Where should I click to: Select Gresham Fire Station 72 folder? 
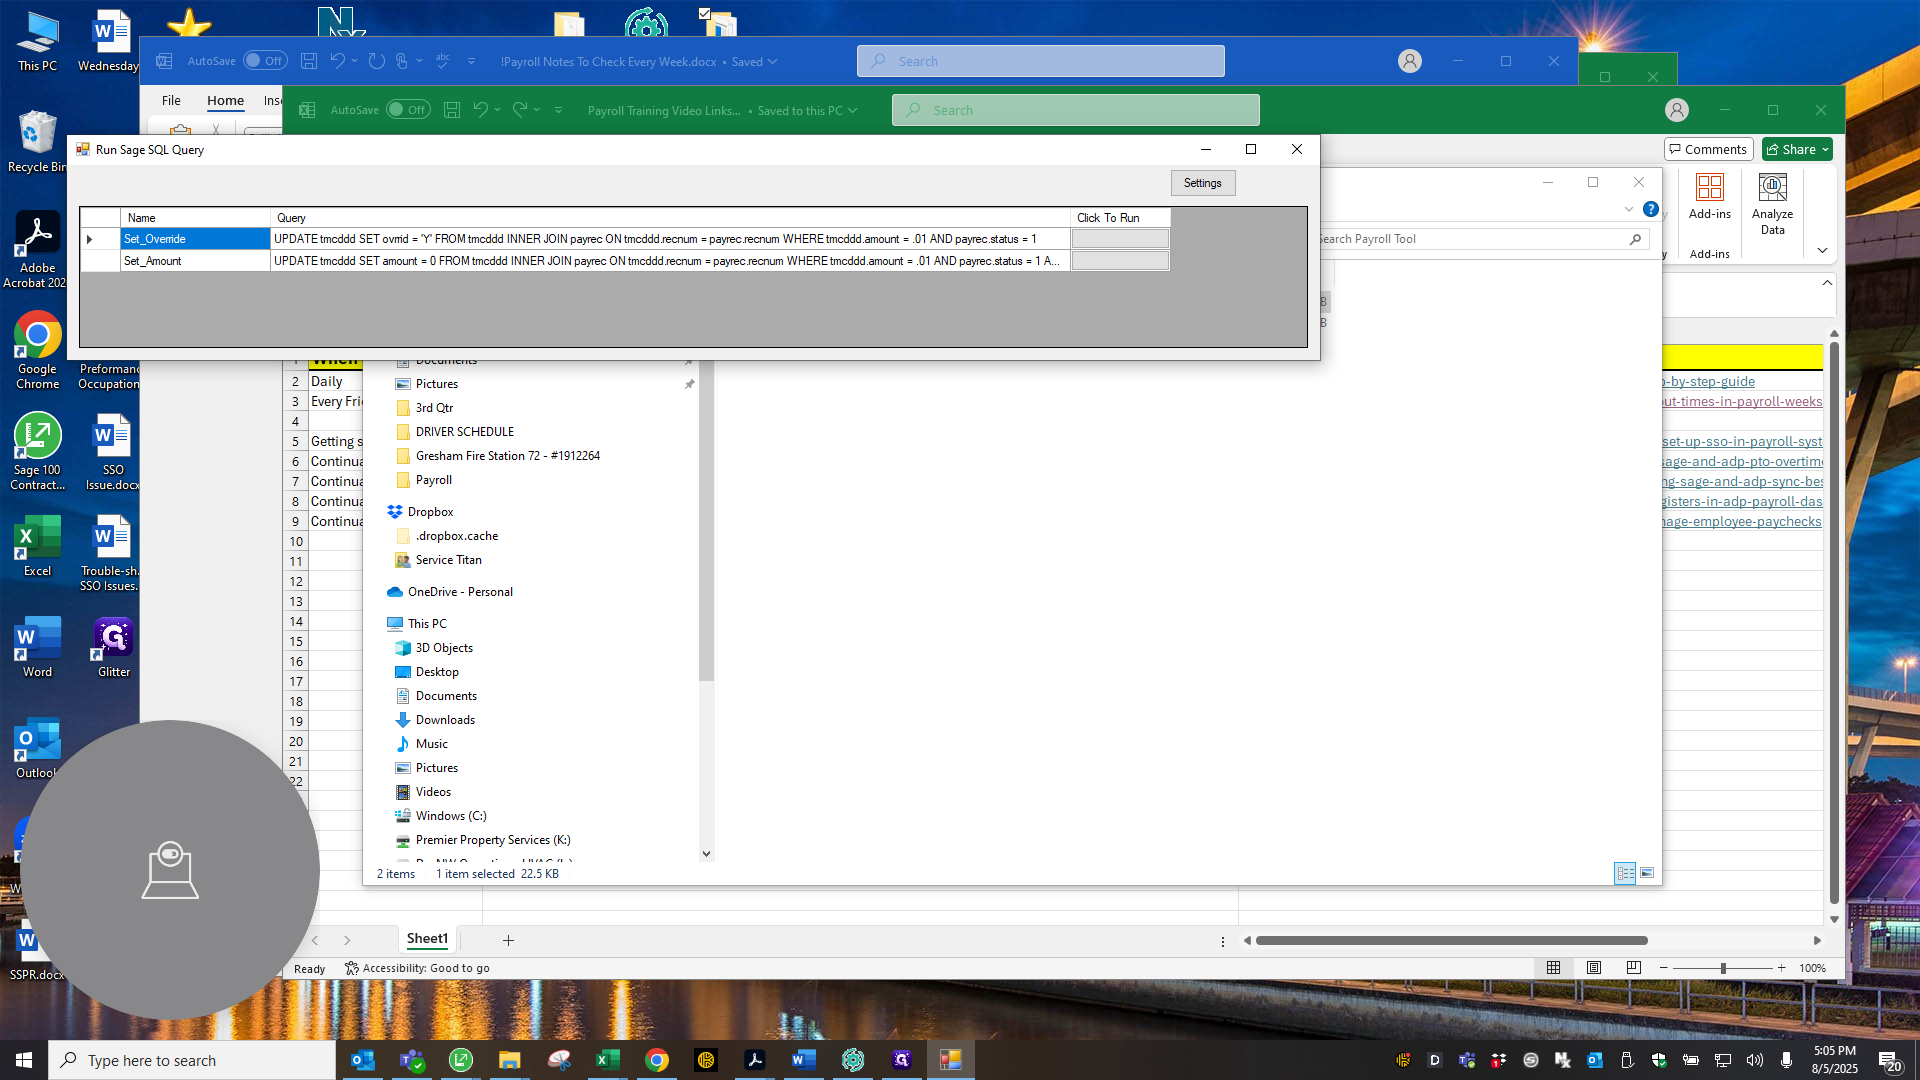[507, 456]
